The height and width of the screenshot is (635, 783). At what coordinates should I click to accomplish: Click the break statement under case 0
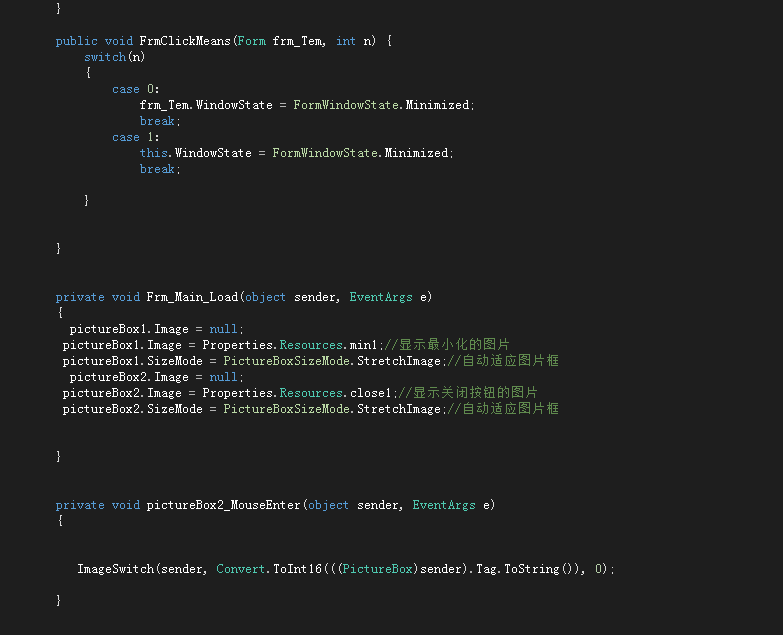coord(160,121)
